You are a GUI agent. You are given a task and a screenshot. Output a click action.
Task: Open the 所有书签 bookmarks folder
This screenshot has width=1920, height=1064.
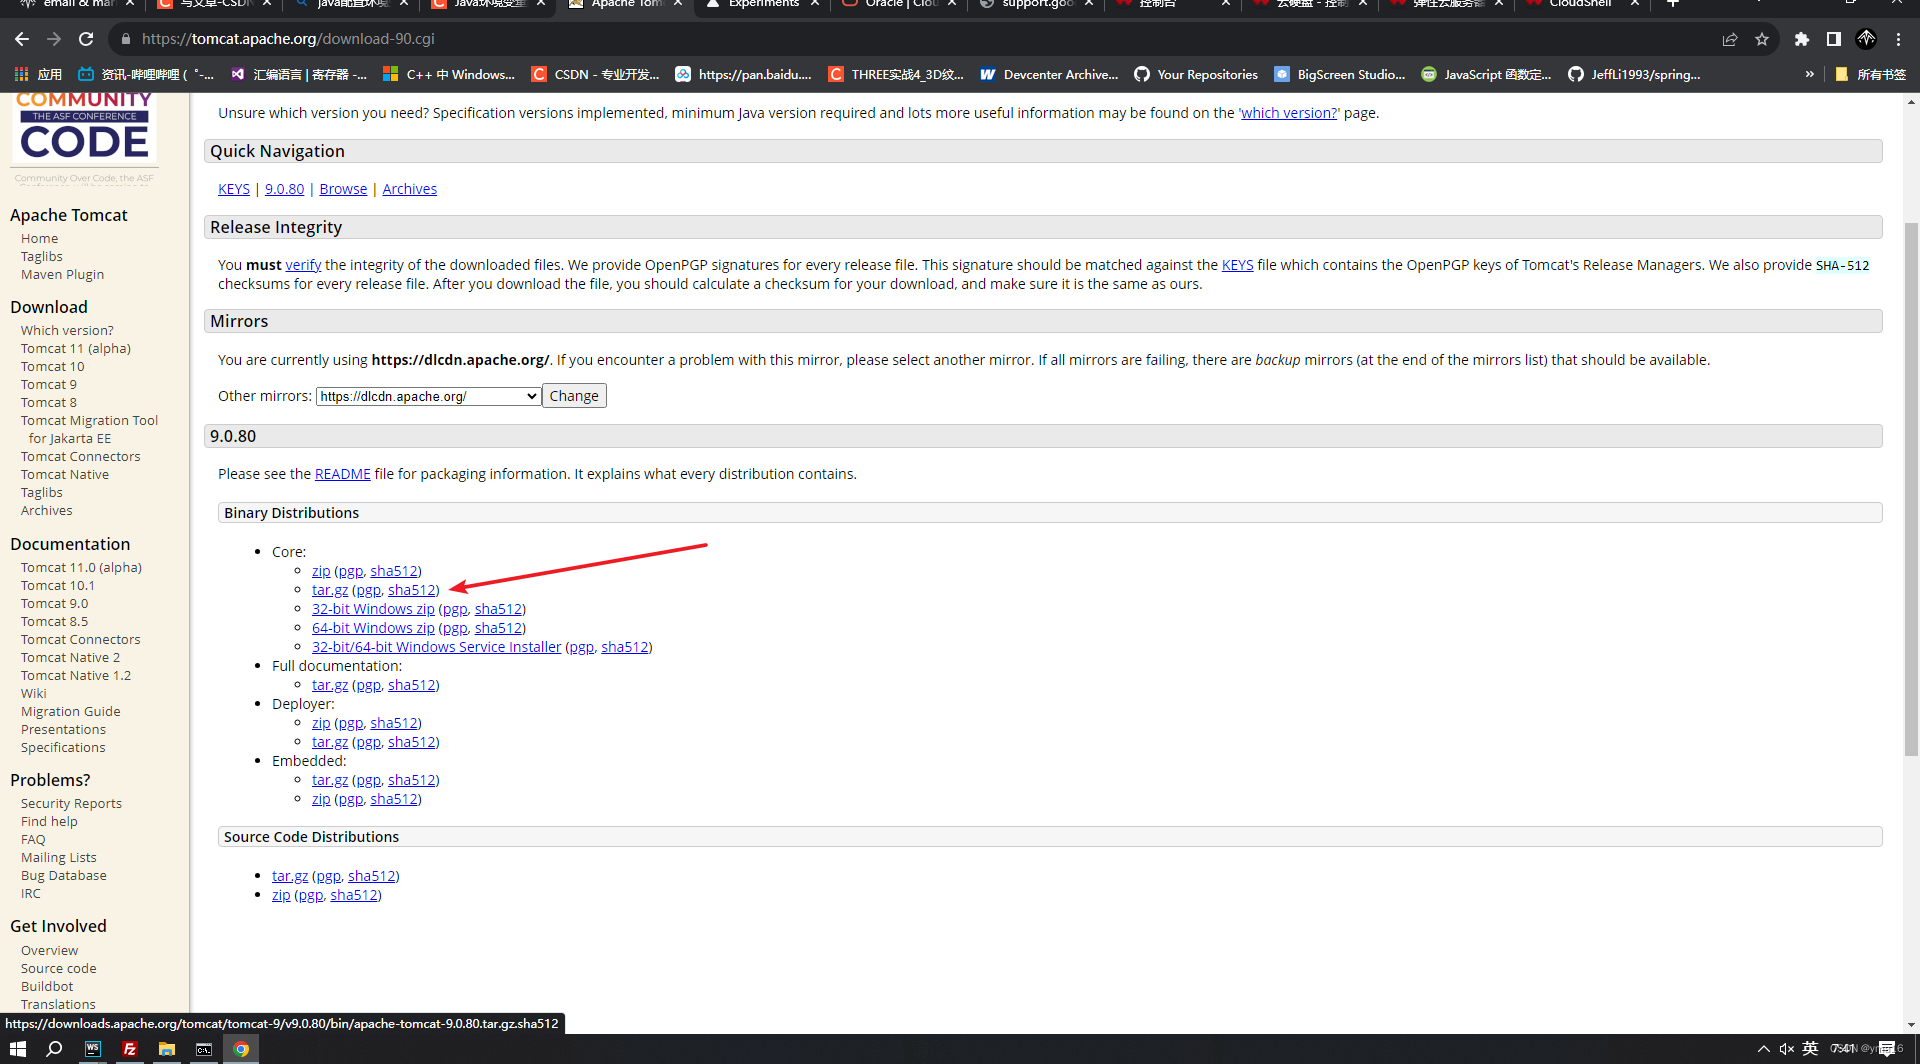[1871, 74]
